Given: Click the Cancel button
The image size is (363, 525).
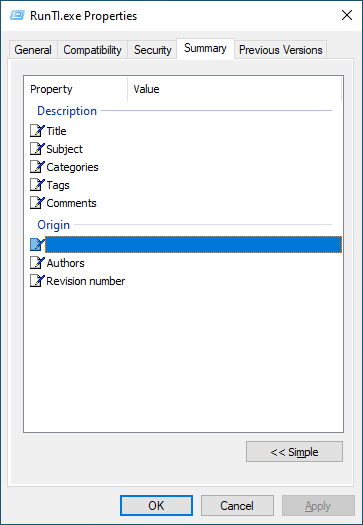Looking at the screenshot, I should (x=237, y=505).
